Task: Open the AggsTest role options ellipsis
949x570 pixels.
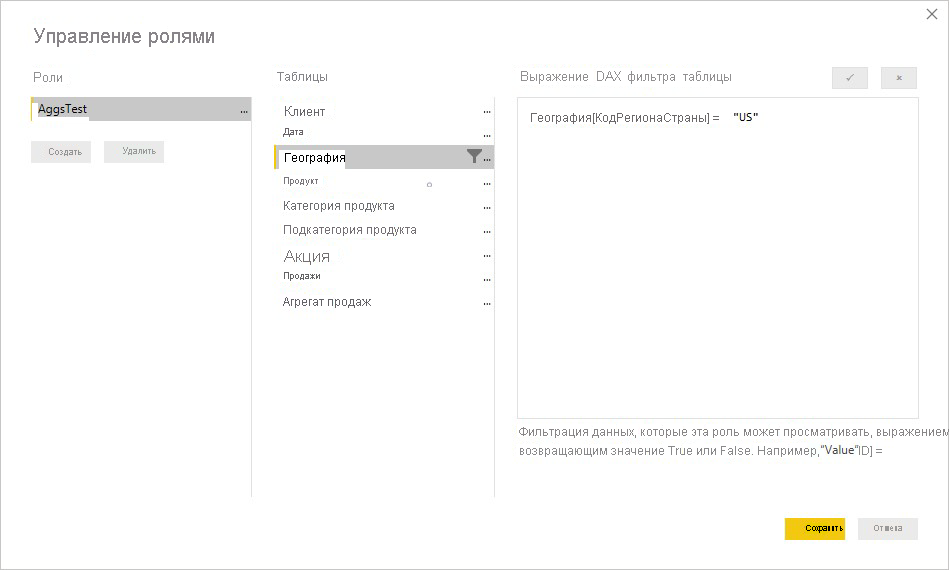Action: (243, 112)
